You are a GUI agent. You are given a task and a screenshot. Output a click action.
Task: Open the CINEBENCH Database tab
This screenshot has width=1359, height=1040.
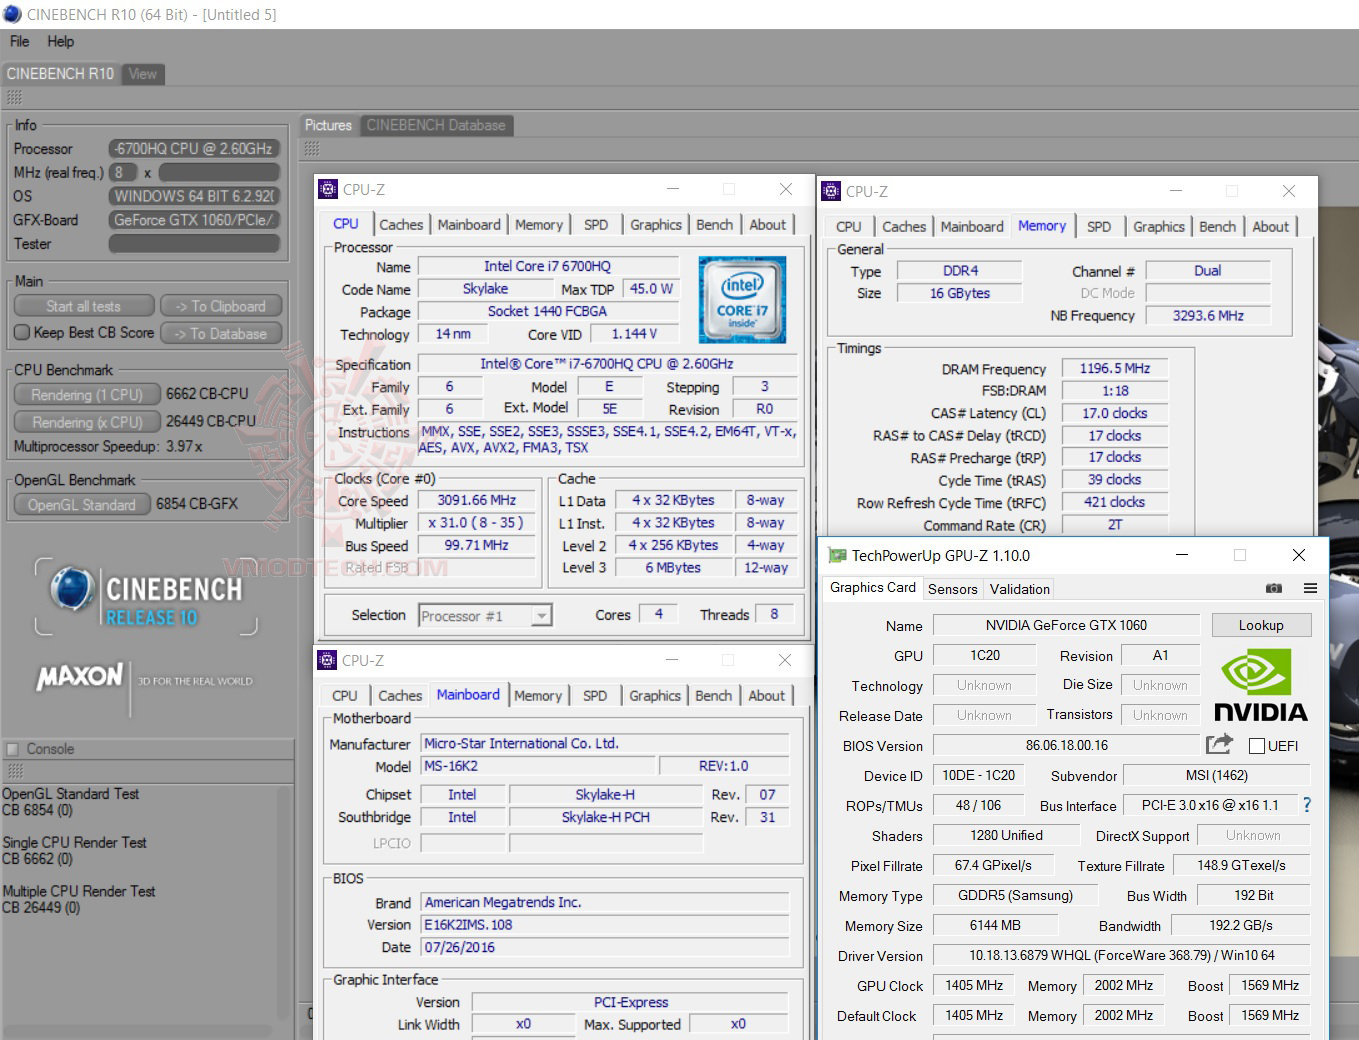(435, 125)
